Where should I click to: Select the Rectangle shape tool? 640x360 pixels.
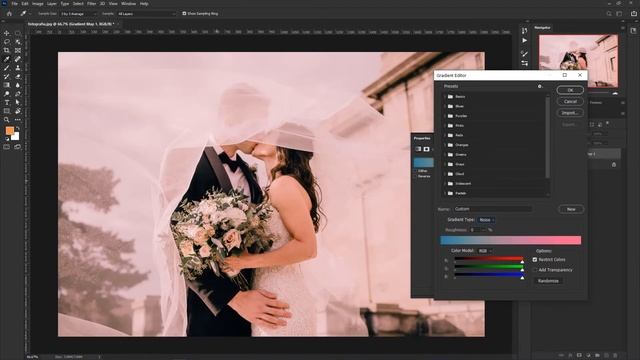[7, 111]
